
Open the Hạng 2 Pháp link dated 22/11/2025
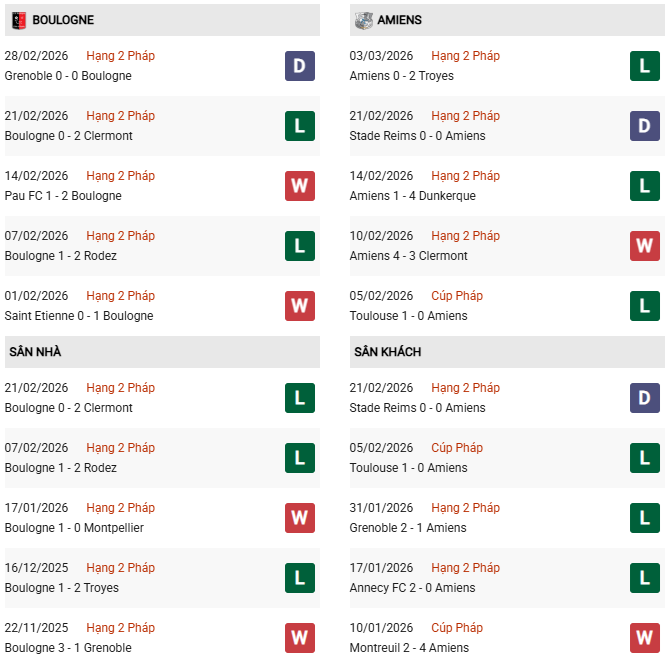(120, 628)
